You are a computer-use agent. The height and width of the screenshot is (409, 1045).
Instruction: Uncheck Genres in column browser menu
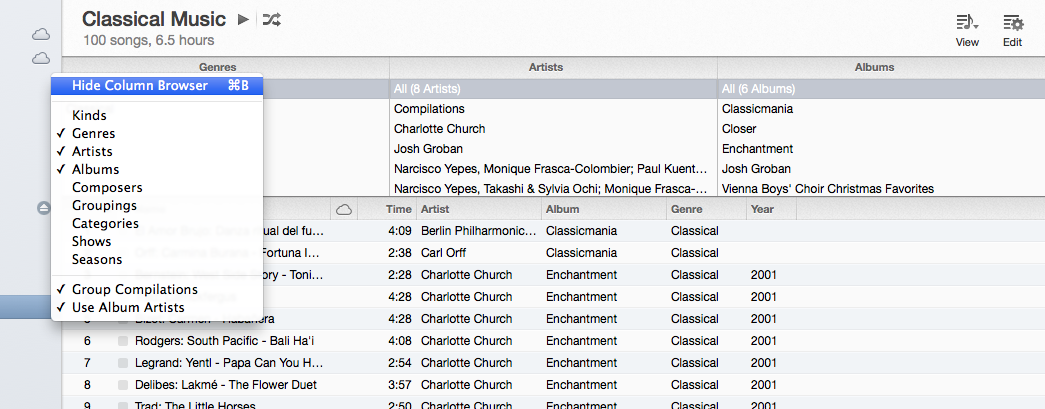(x=157, y=133)
